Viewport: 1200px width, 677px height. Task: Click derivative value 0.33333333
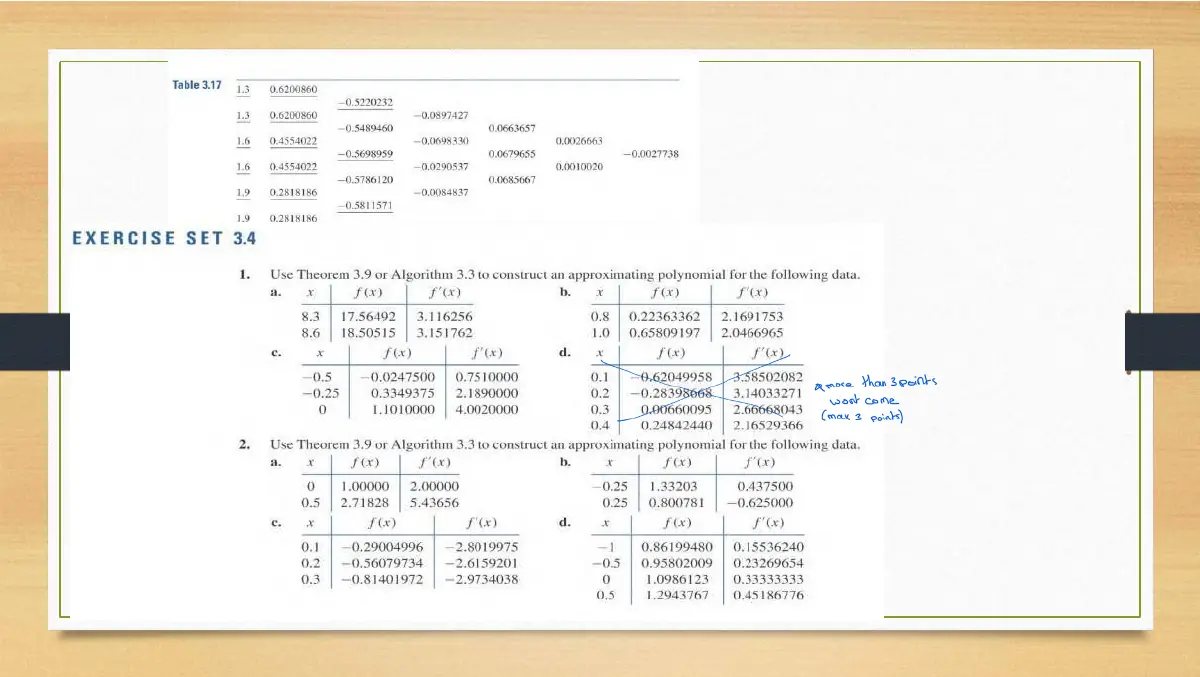[x=768, y=579]
